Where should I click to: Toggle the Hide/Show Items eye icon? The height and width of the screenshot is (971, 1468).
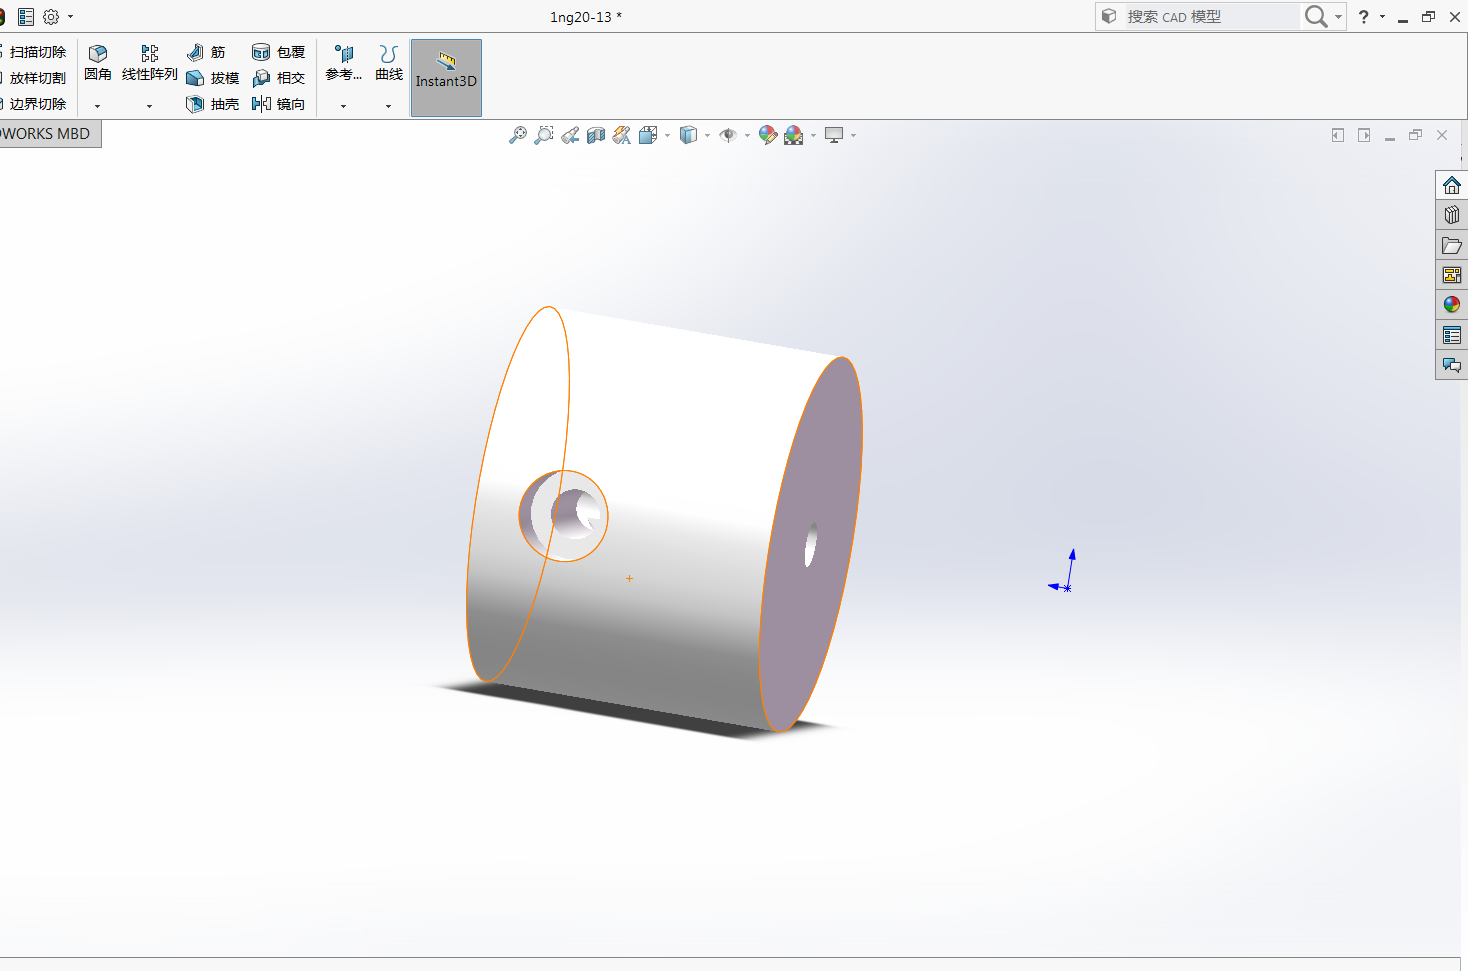point(728,135)
